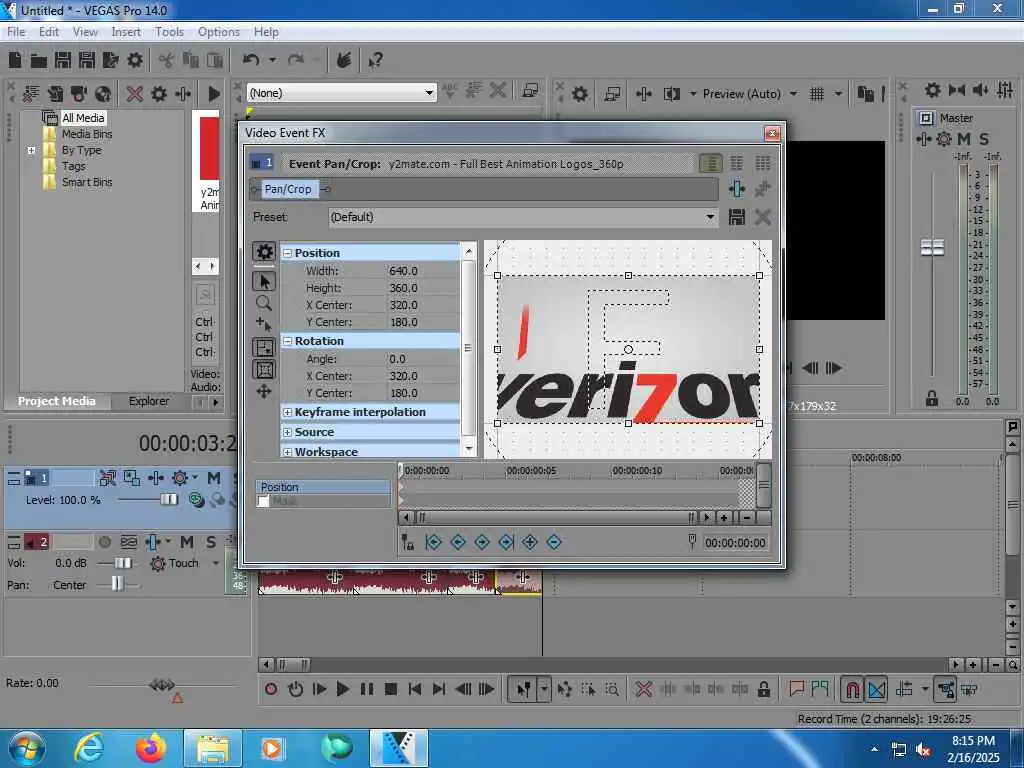The image size is (1024, 768).
Task: Select the Media Bins folder
Action: click(87, 134)
